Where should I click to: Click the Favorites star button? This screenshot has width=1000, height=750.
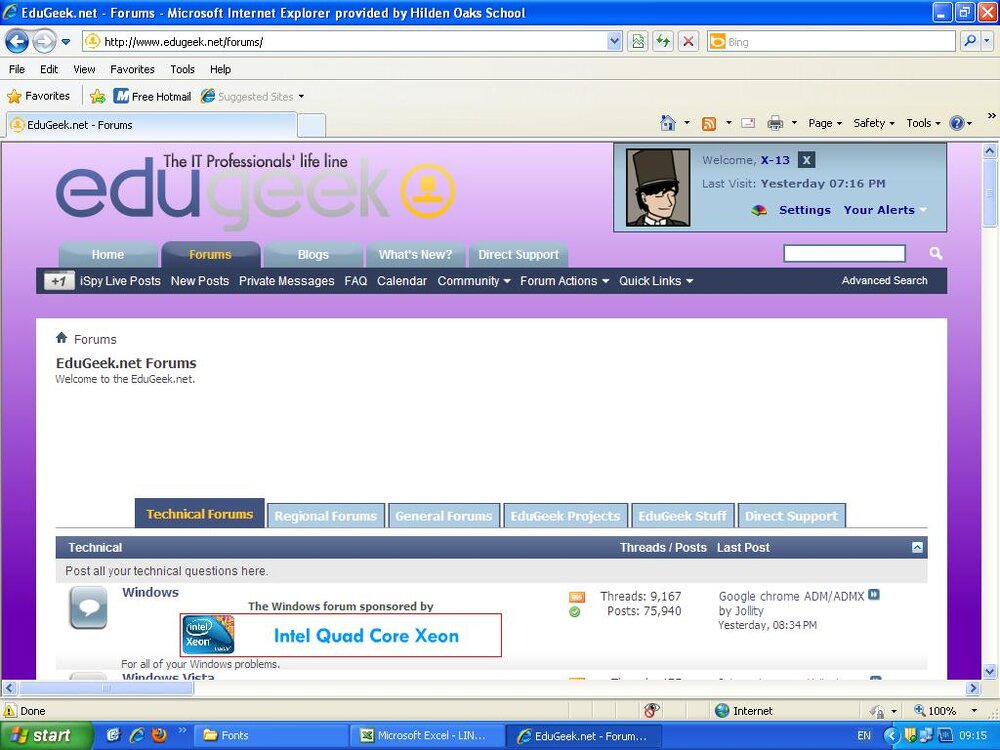[38, 96]
